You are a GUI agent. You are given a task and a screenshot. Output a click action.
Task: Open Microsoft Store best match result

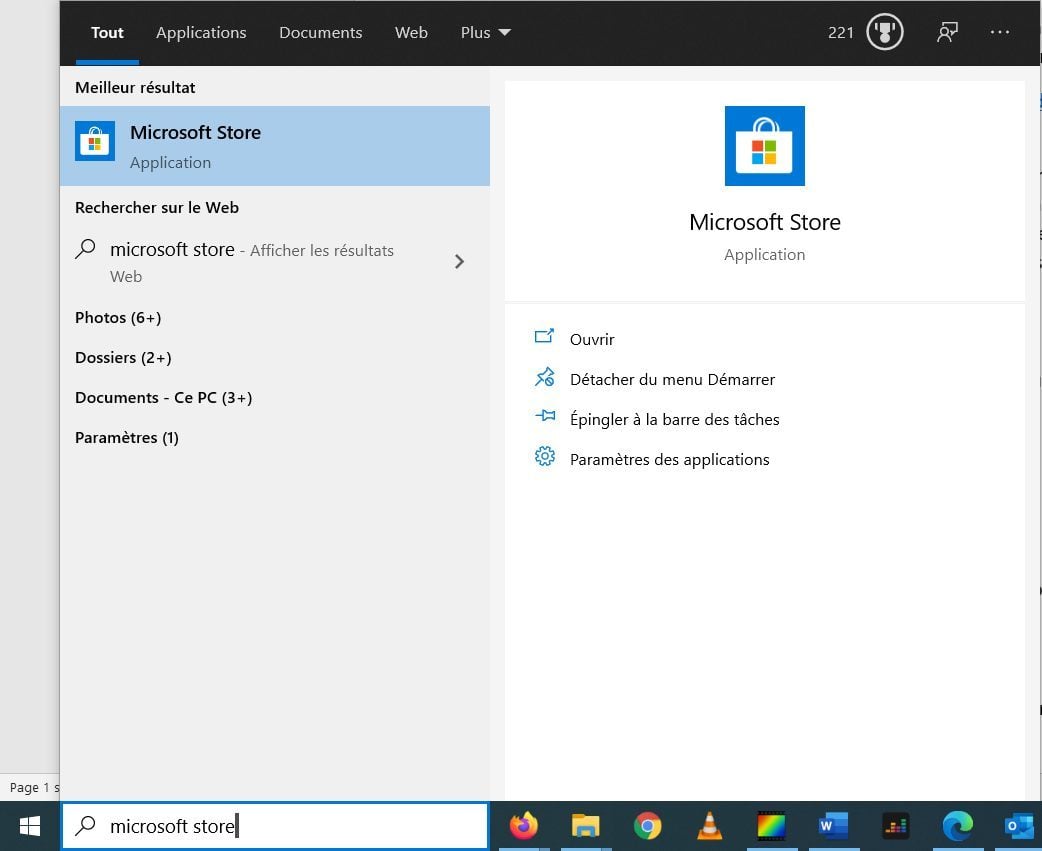pyautogui.click(x=274, y=146)
